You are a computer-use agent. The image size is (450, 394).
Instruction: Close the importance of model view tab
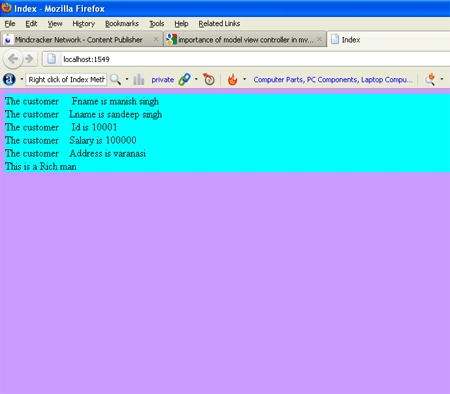coord(319,39)
